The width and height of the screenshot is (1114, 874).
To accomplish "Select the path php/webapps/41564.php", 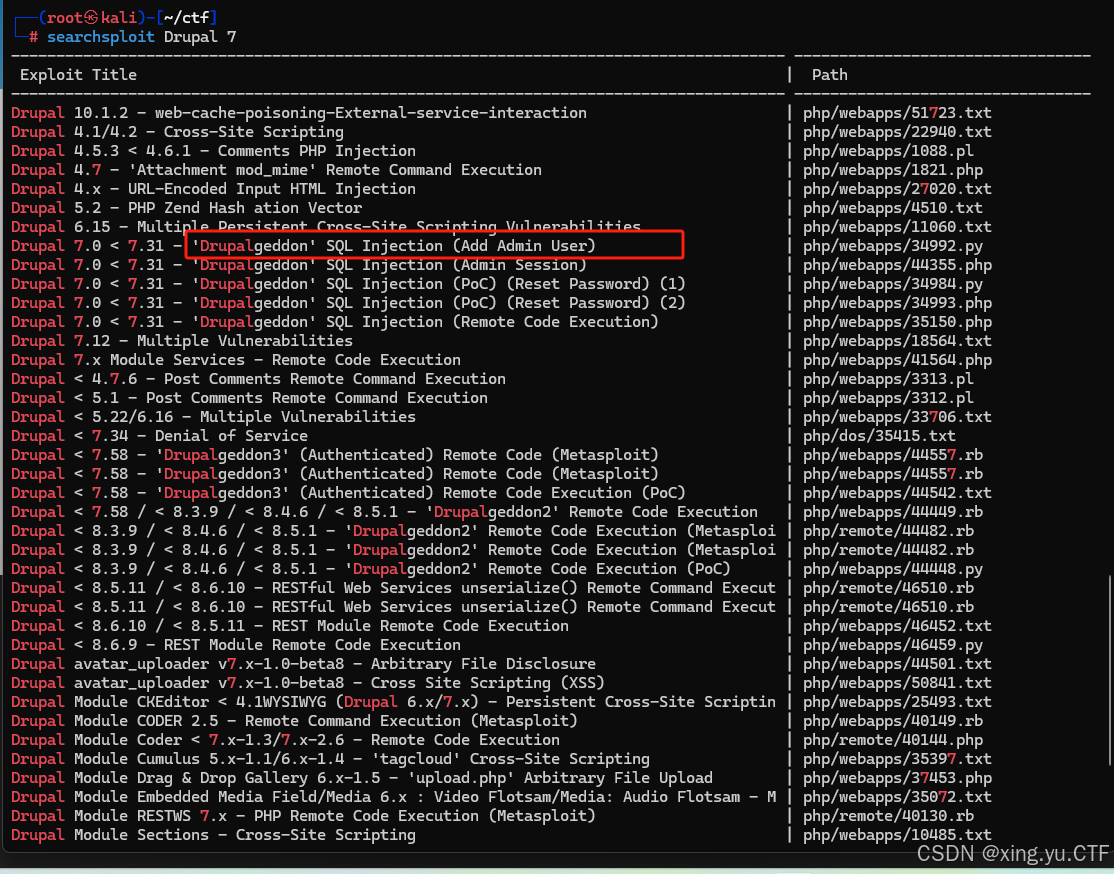I will tap(897, 360).
